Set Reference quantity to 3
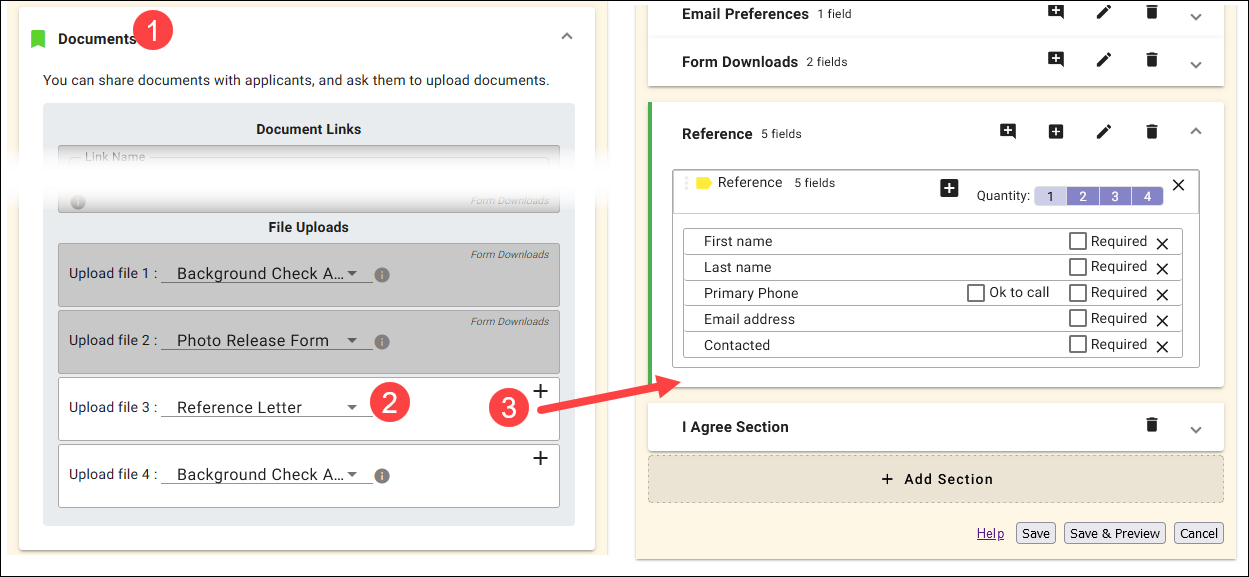Image resolution: width=1249 pixels, height=577 pixels. [x=1115, y=196]
